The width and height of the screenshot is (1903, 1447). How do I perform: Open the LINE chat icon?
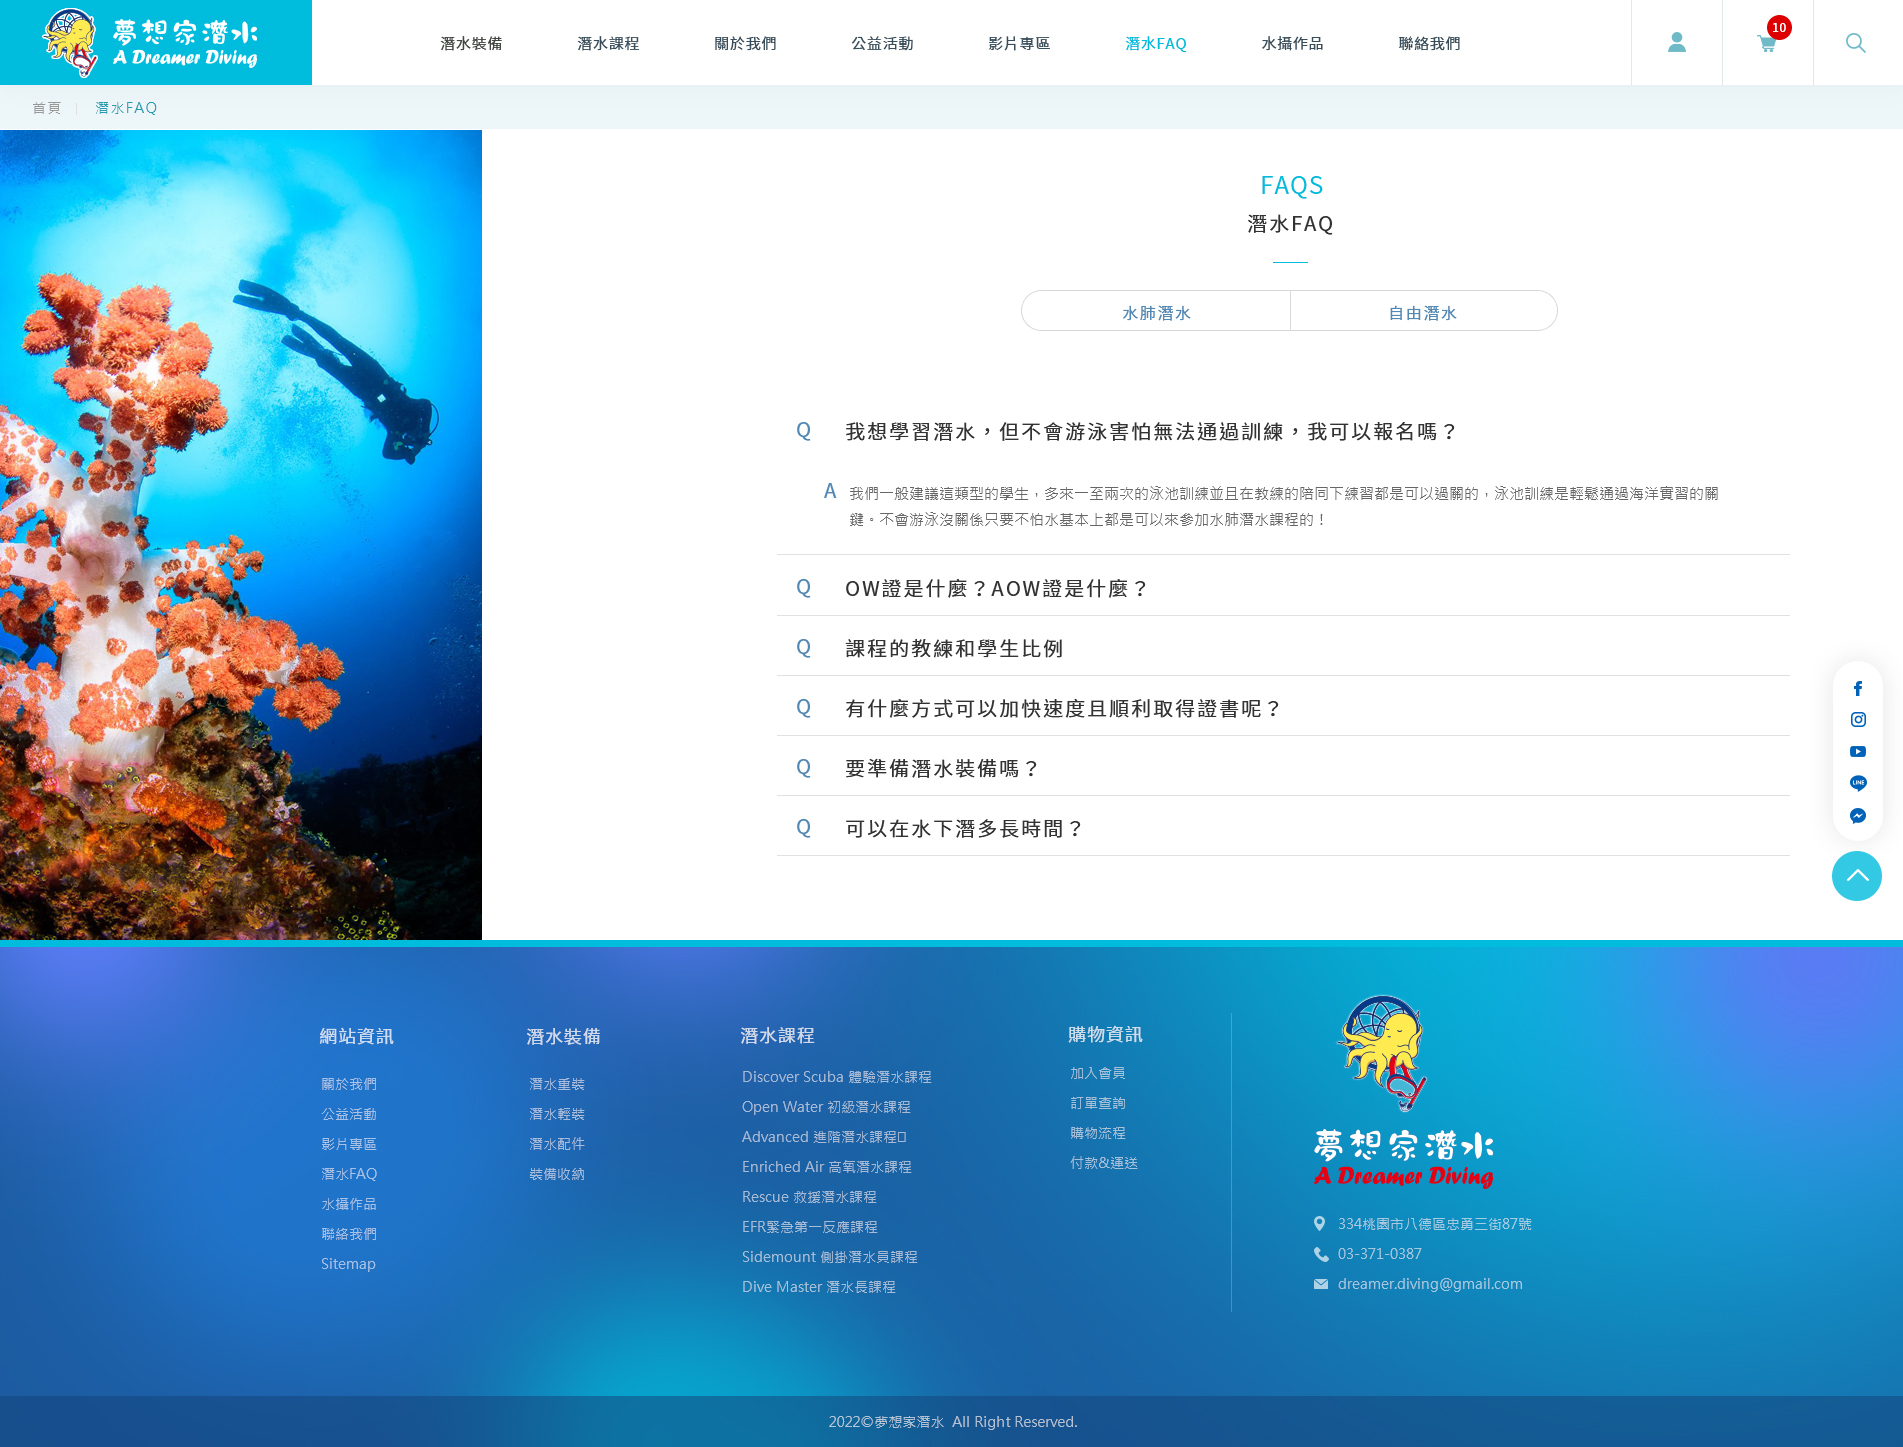(1858, 784)
